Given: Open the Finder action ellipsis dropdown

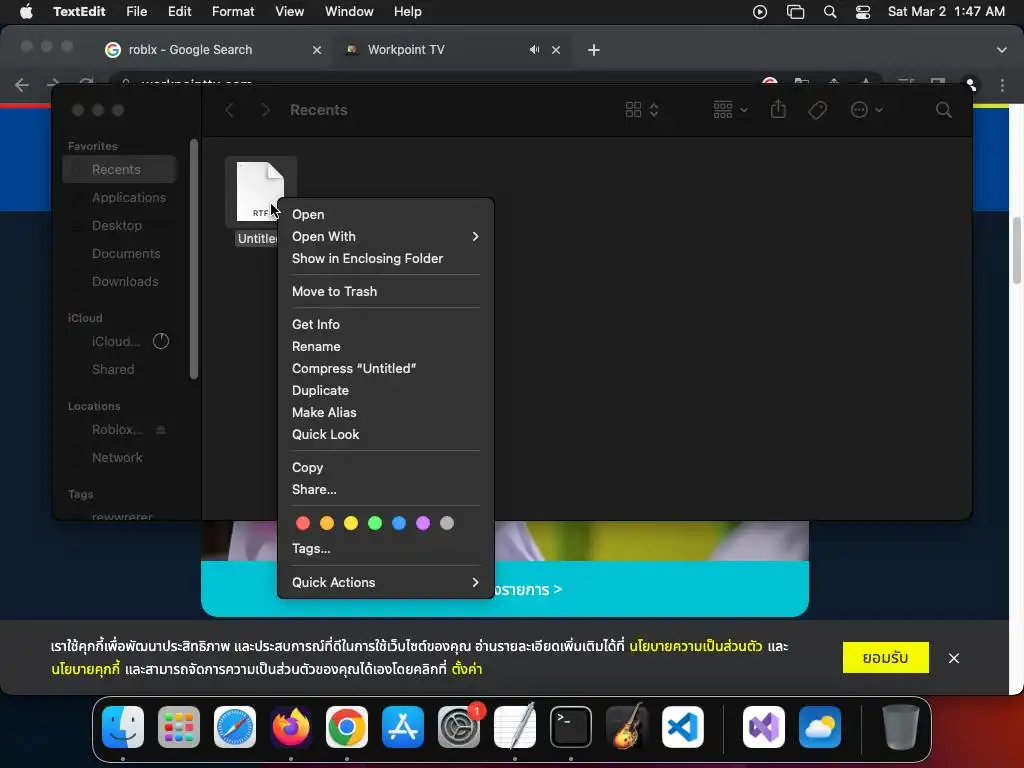Looking at the screenshot, I should tap(867, 110).
